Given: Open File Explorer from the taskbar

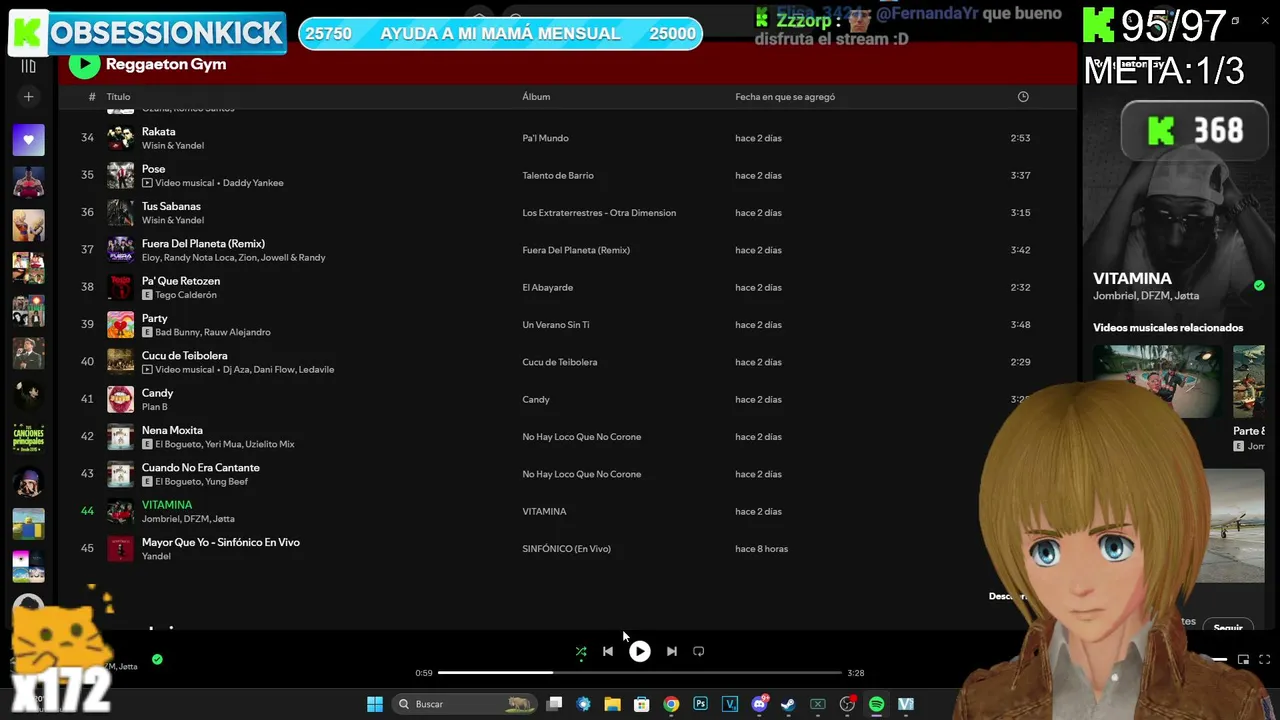Looking at the screenshot, I should click(x=613, y=704).
